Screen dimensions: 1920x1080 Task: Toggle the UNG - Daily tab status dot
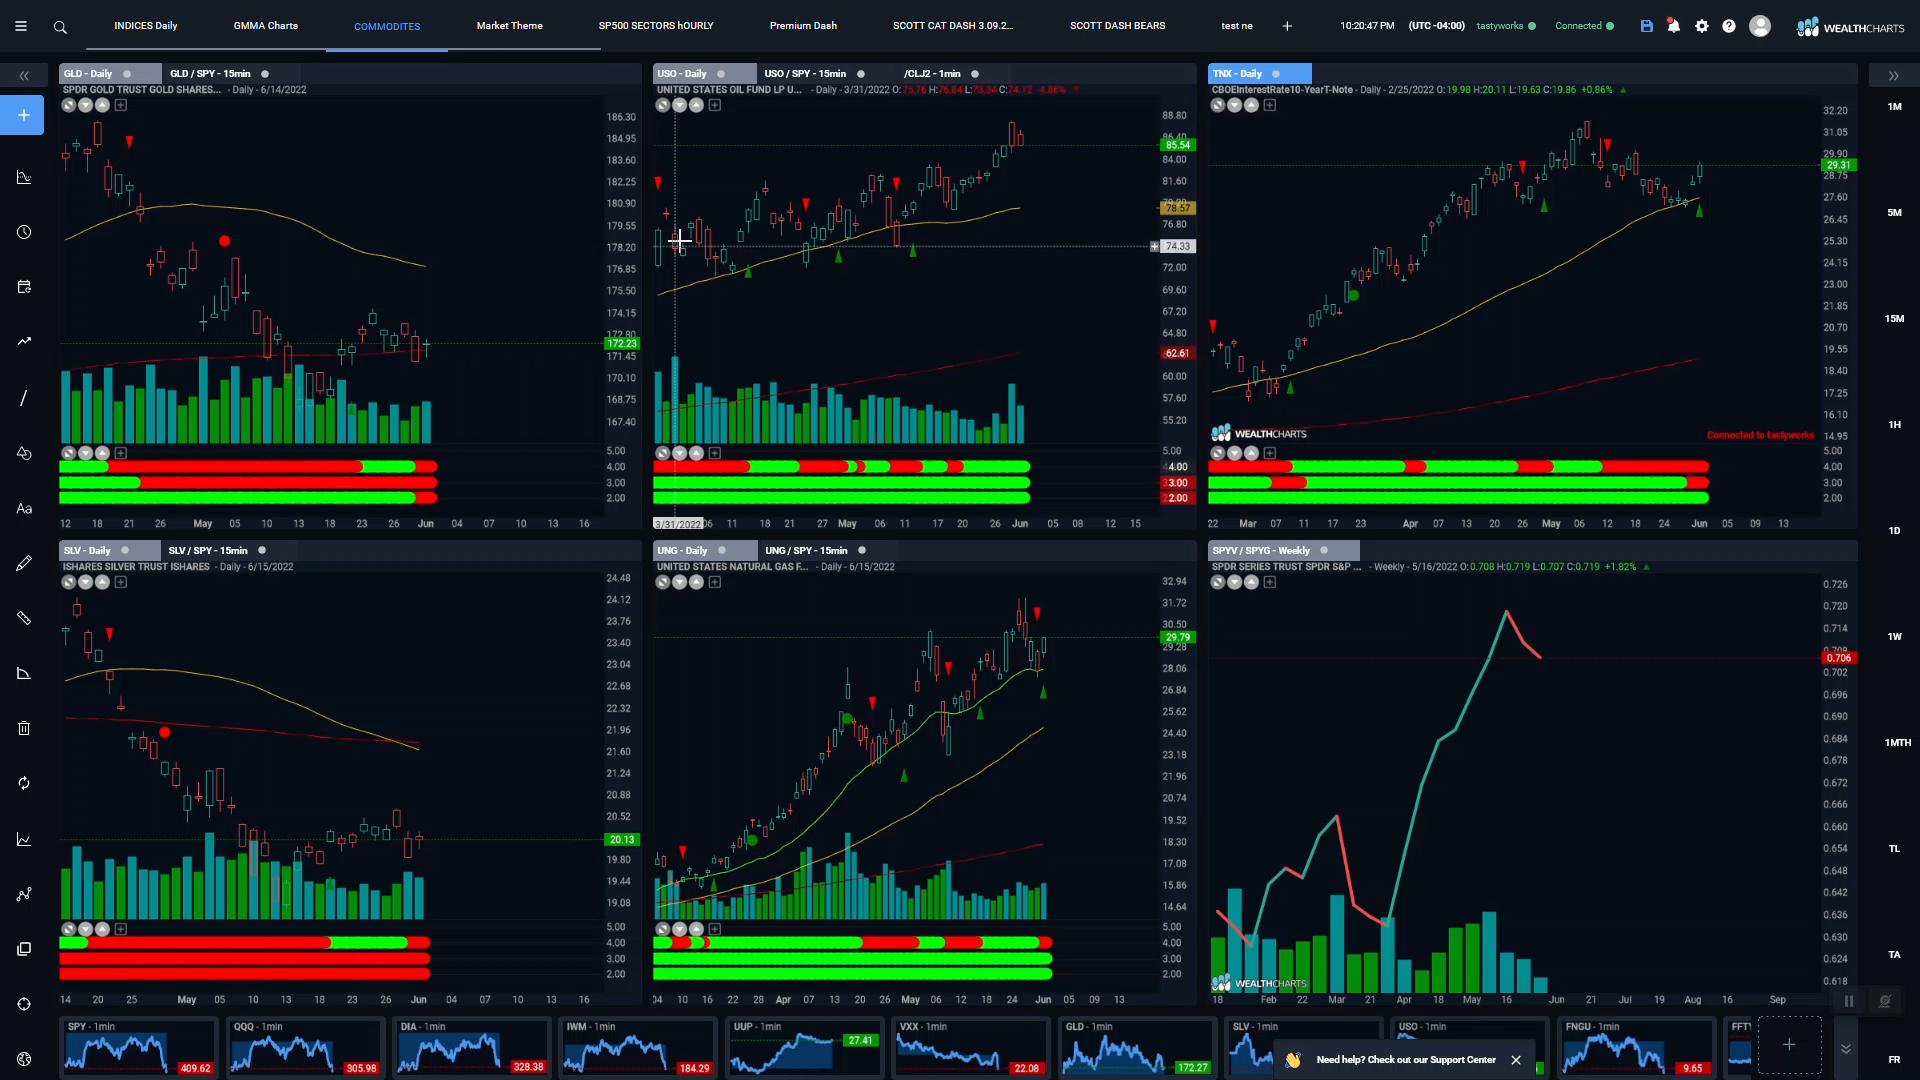(x=722, y=550)
